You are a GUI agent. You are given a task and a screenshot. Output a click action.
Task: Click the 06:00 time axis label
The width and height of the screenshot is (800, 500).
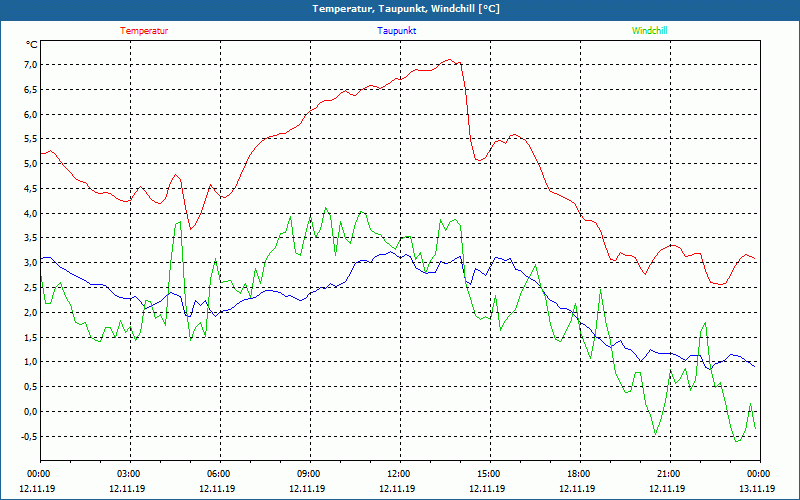click(218, 474)
